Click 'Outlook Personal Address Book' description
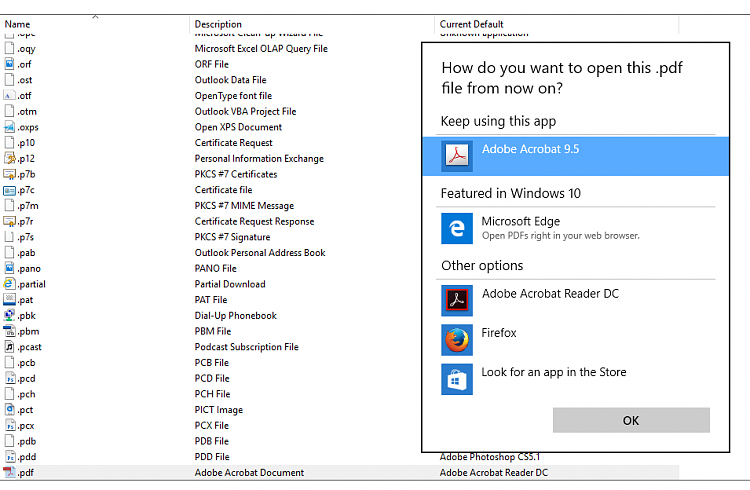The image size is (750, 490). [x=260, y=253]
